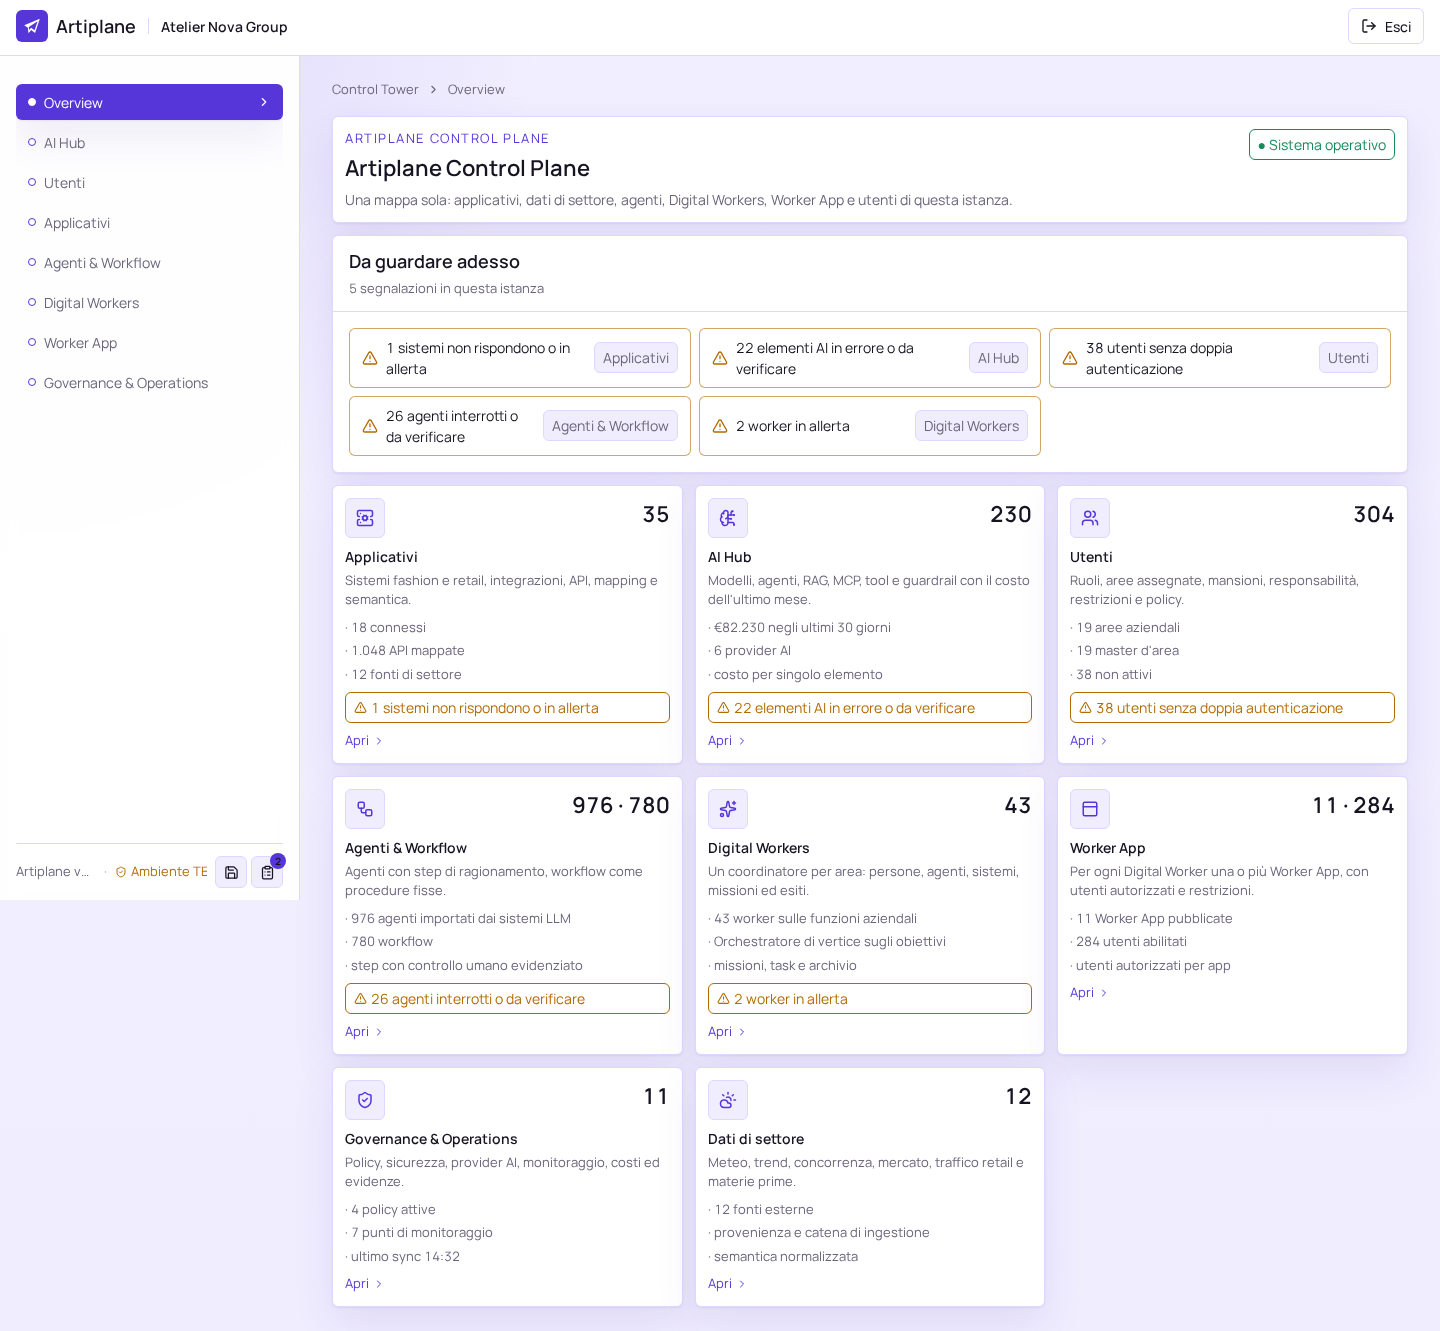Click the Digital Workers tag in alert box
Image resolution: width=1440 pixels, height=1331 pixels.
971,426
